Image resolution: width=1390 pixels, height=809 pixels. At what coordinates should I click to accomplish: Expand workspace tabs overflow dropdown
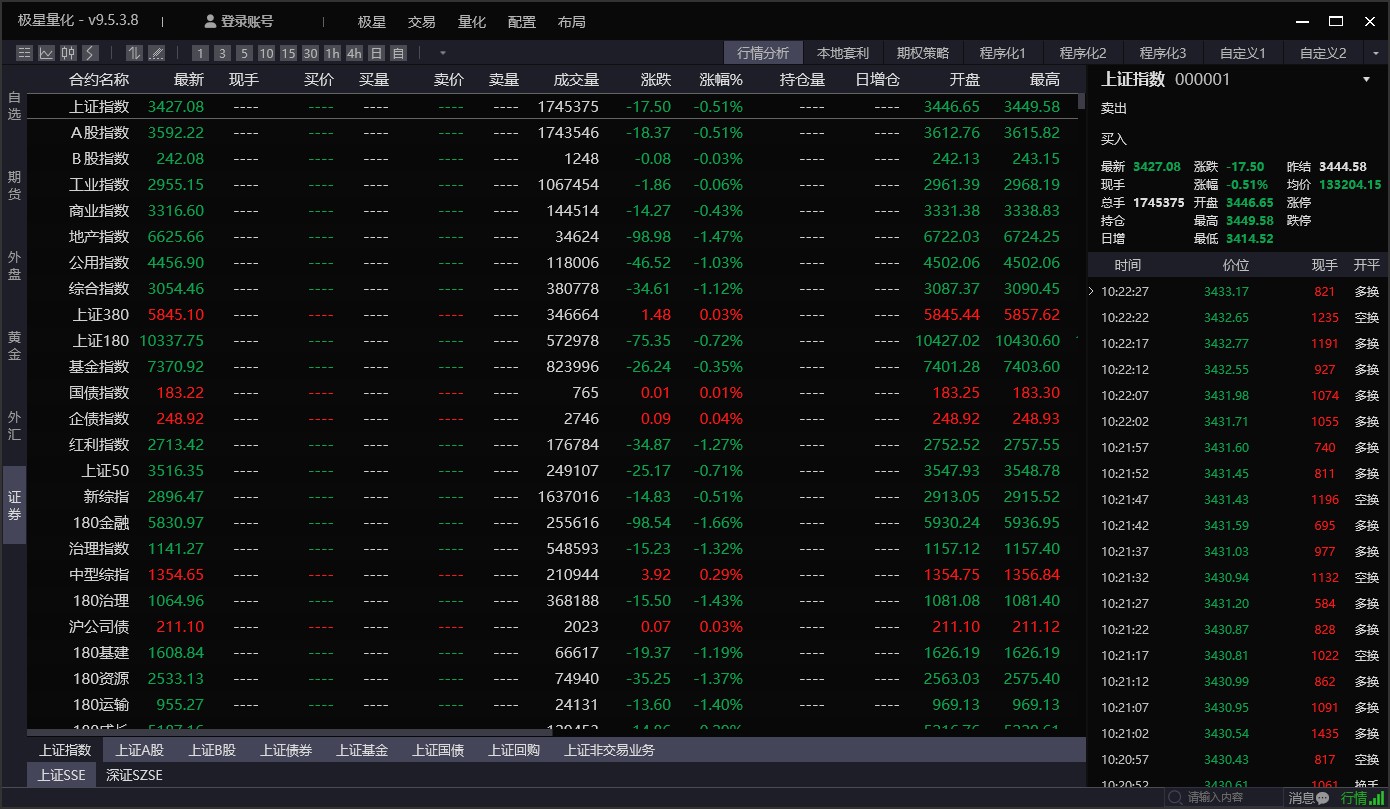[x=1376, y=53]
